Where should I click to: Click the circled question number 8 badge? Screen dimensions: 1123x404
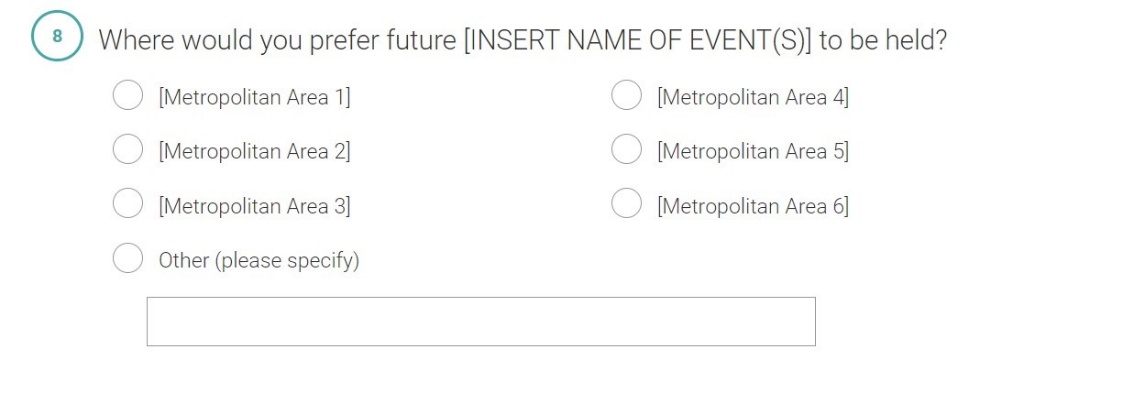56,40
